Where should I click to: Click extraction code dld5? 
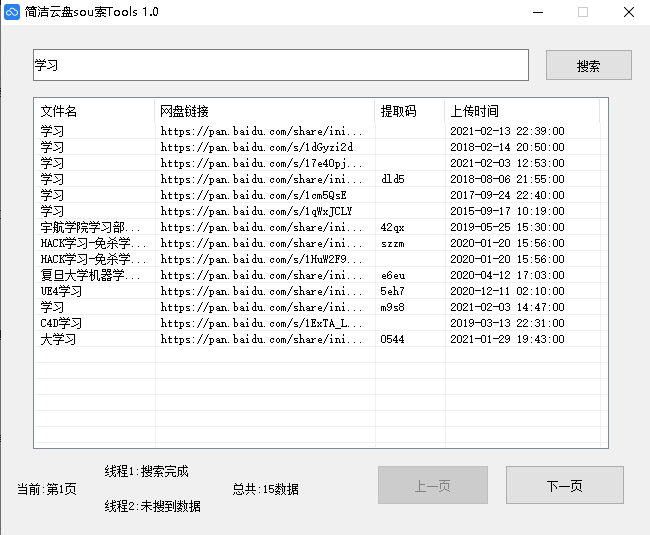click(x=393, y=179)
